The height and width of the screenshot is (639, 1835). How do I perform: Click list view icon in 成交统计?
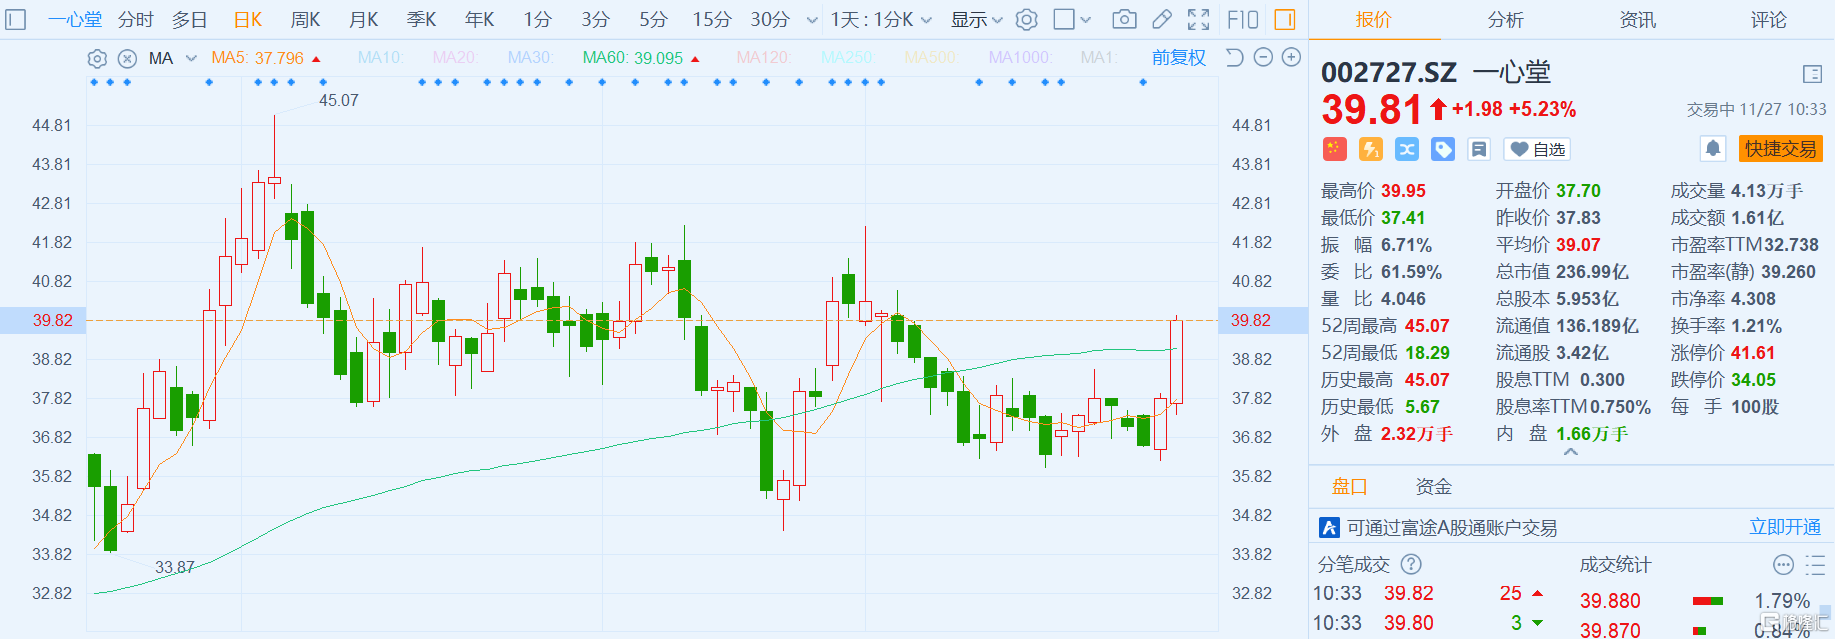click(1816, 565)
